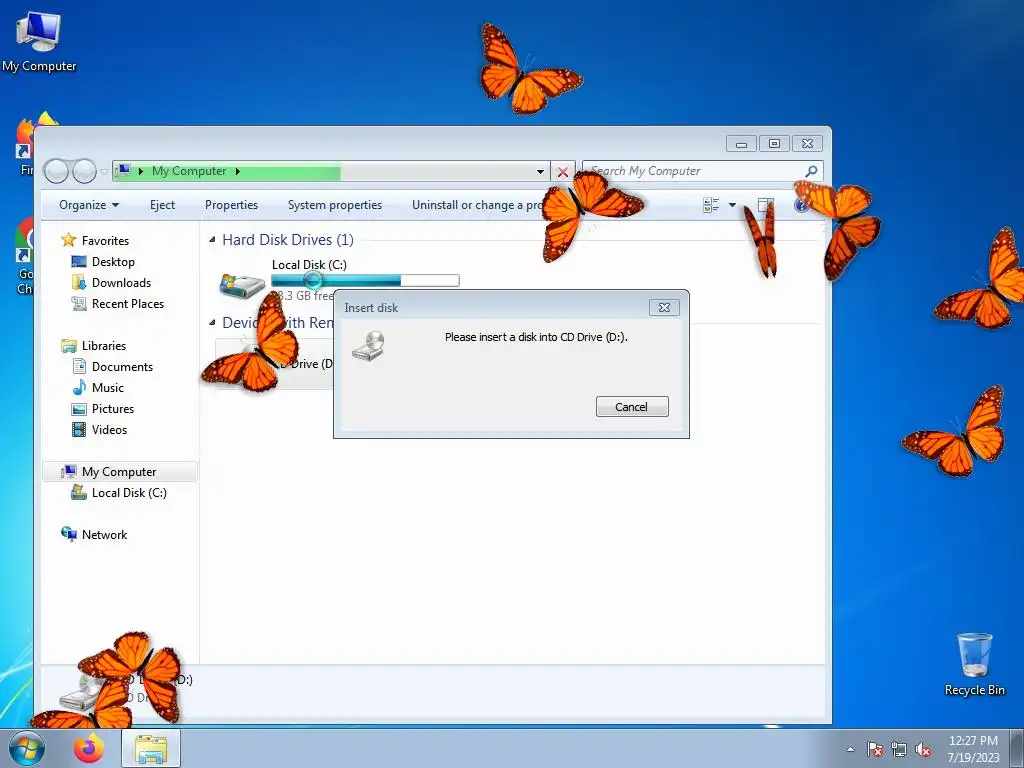Click the Forward navigation button

point(84,171)
